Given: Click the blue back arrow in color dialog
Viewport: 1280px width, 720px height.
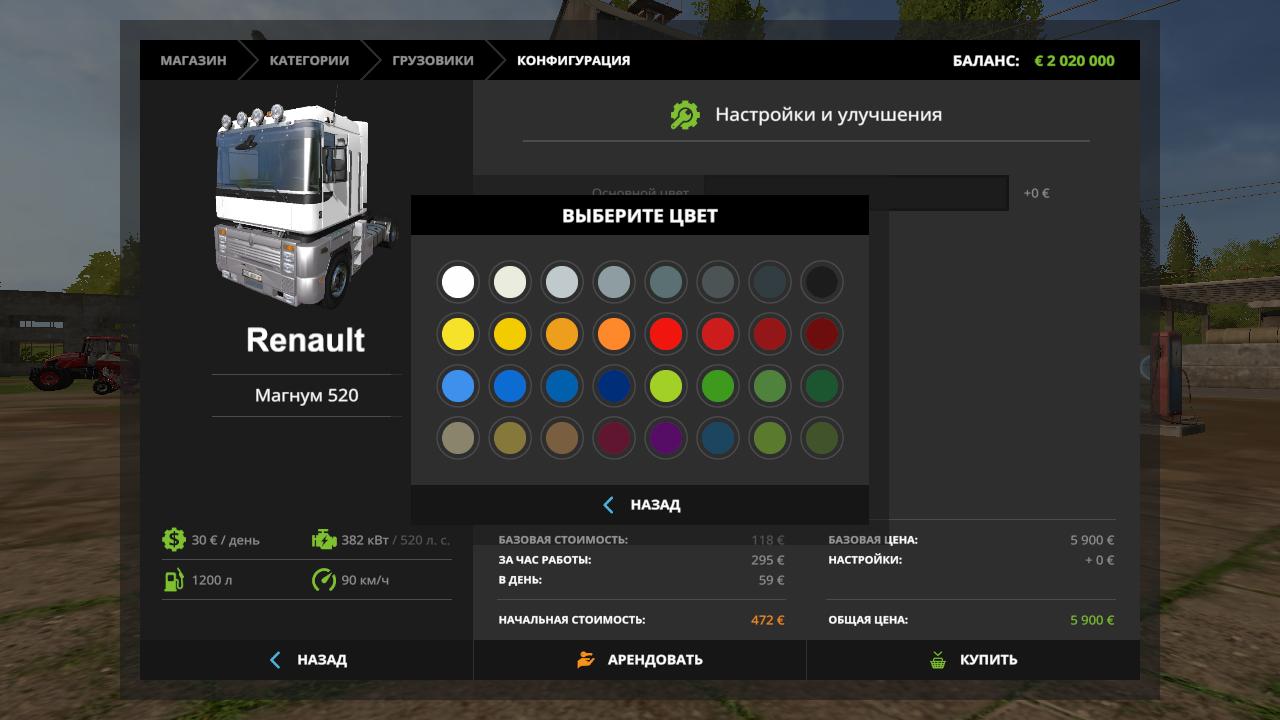Looking at the screenshot, I should click(x=608, y=505).
